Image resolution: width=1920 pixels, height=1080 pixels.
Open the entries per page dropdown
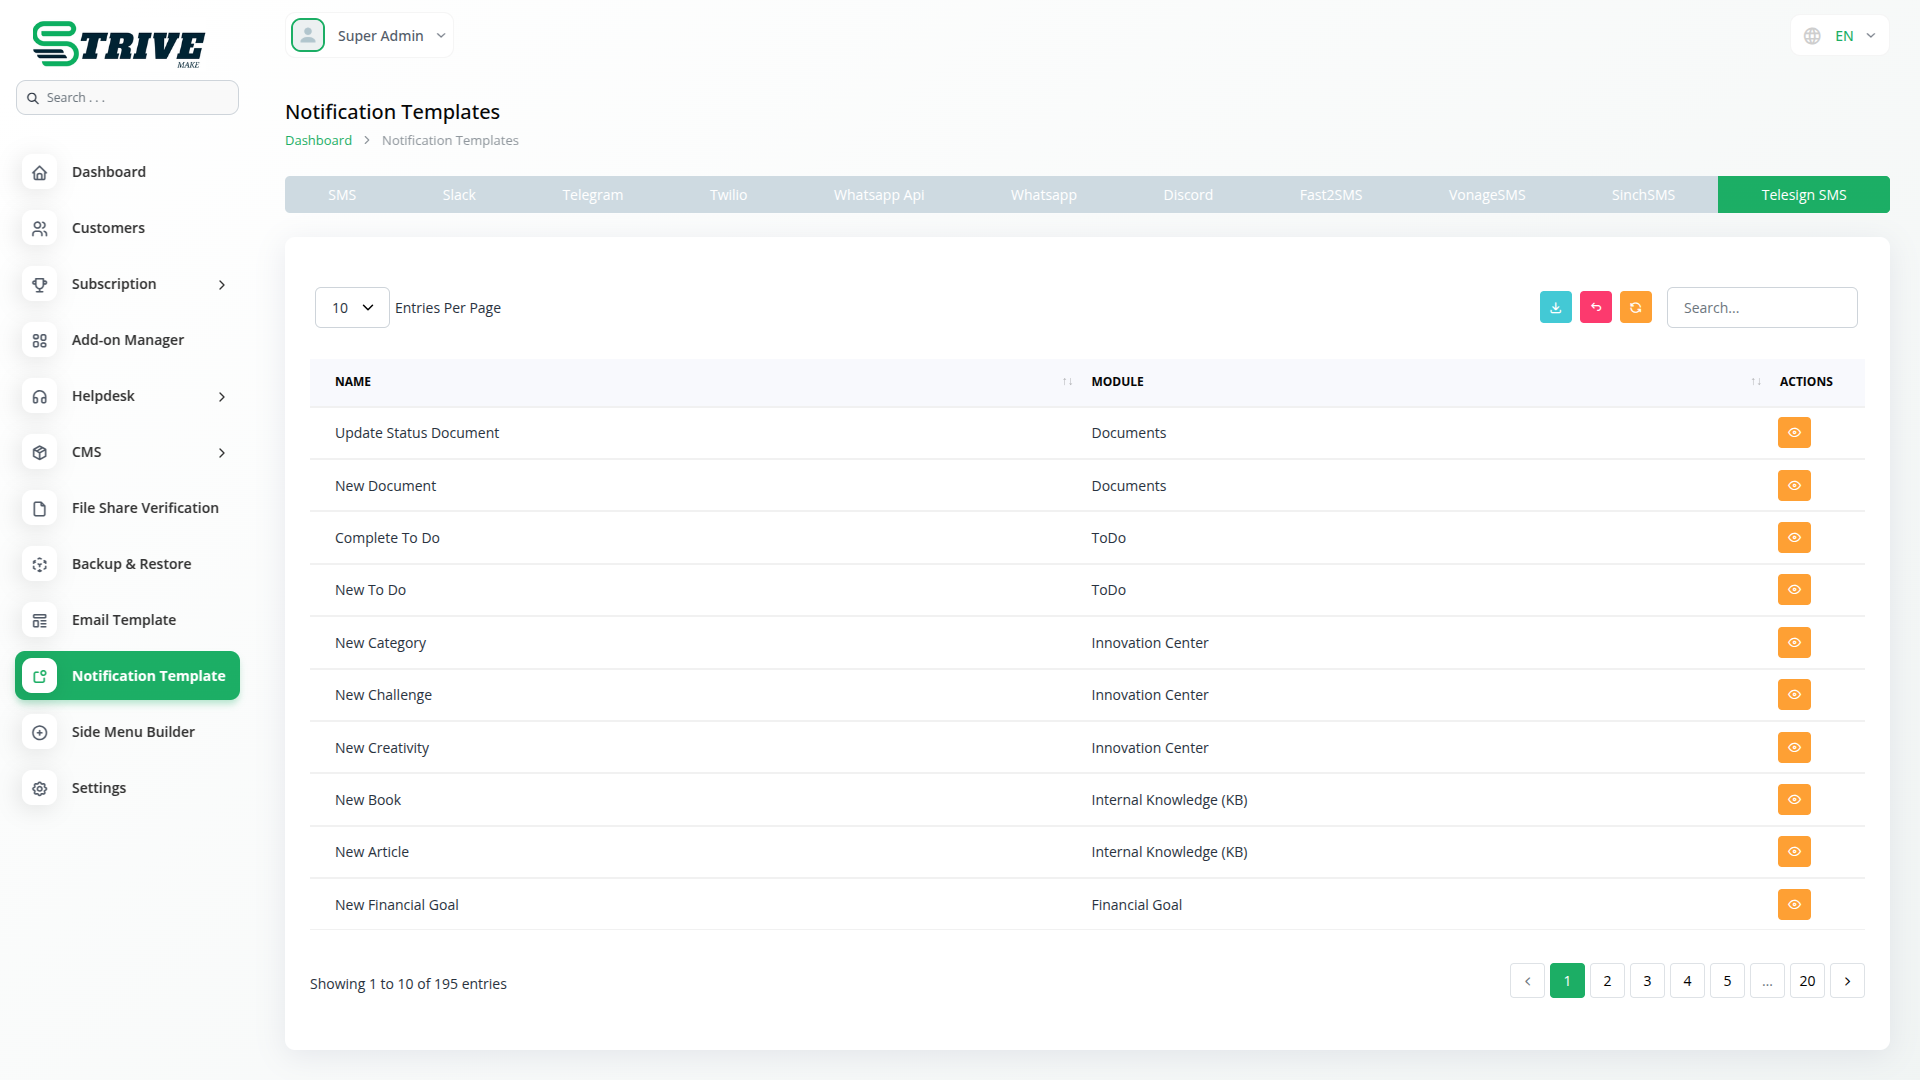(352, 308)
